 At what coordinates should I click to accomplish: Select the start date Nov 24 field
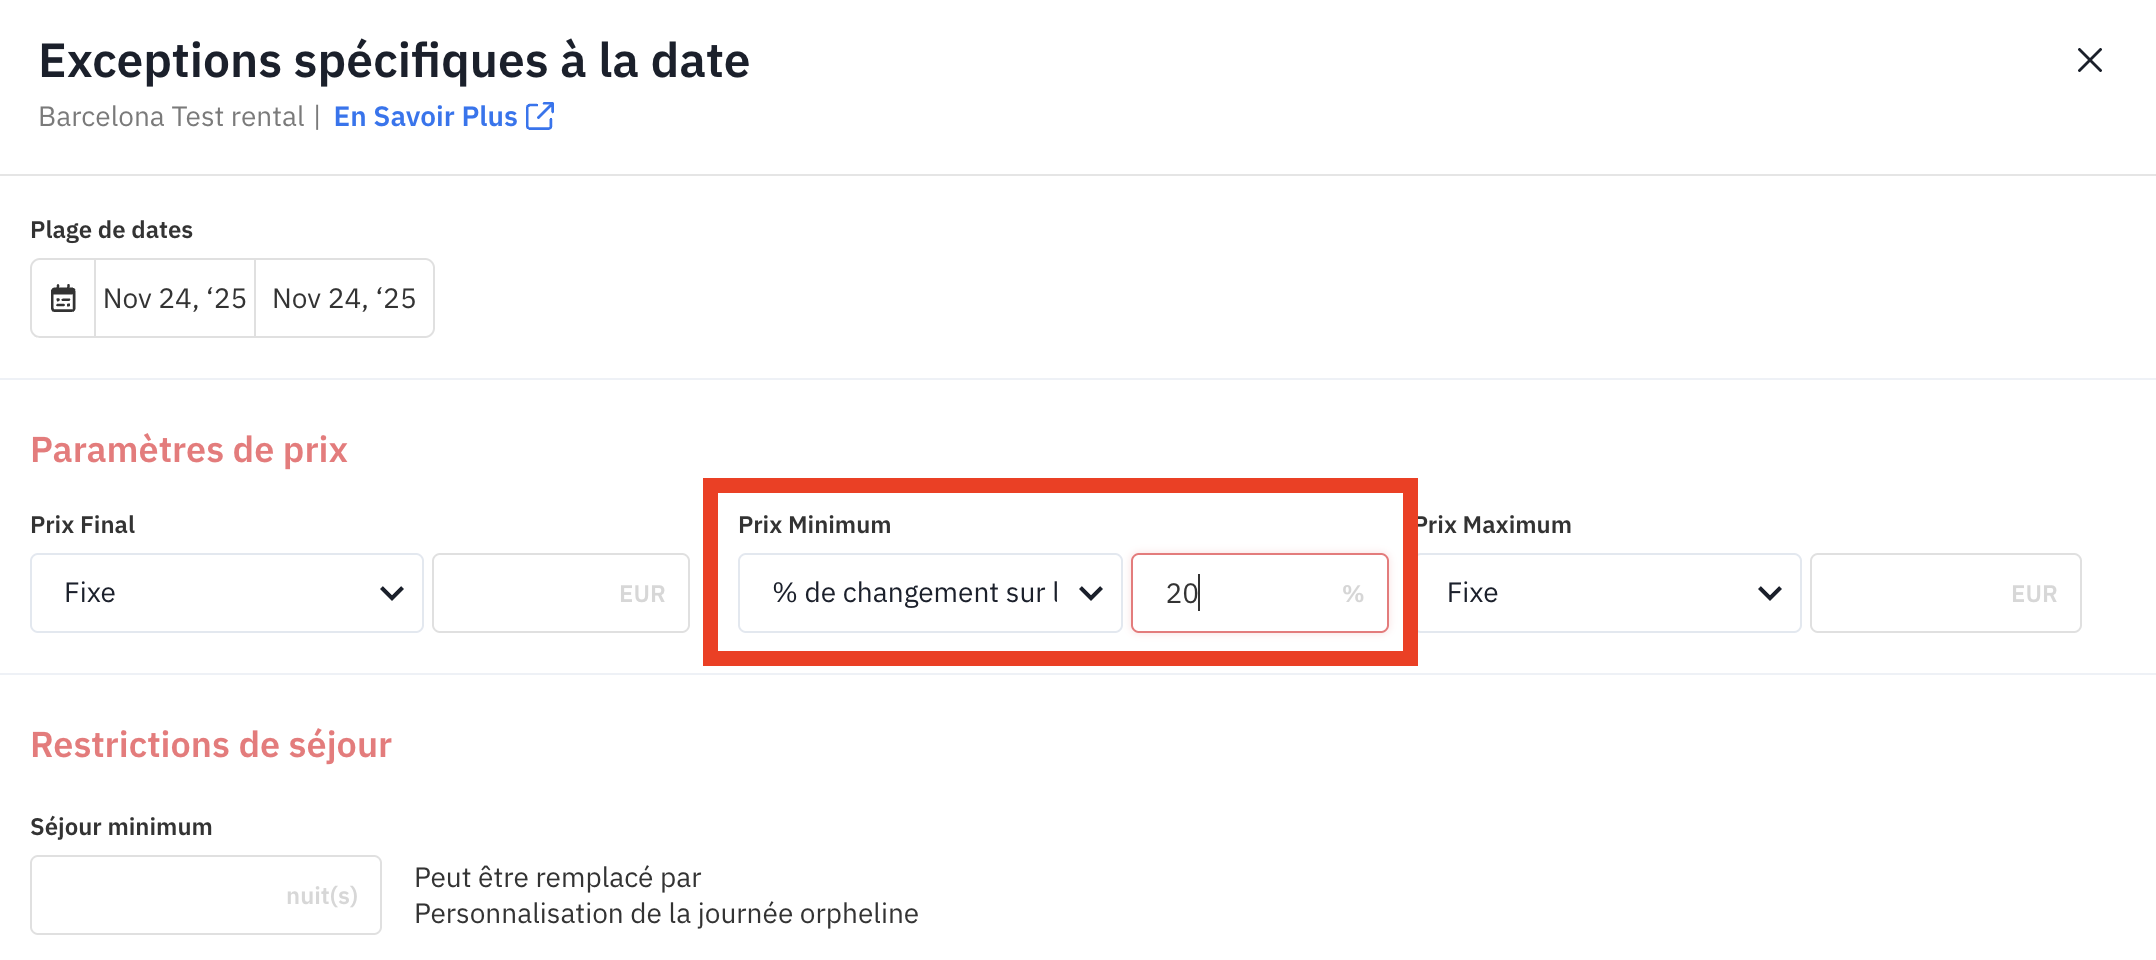tap(175, 299)
